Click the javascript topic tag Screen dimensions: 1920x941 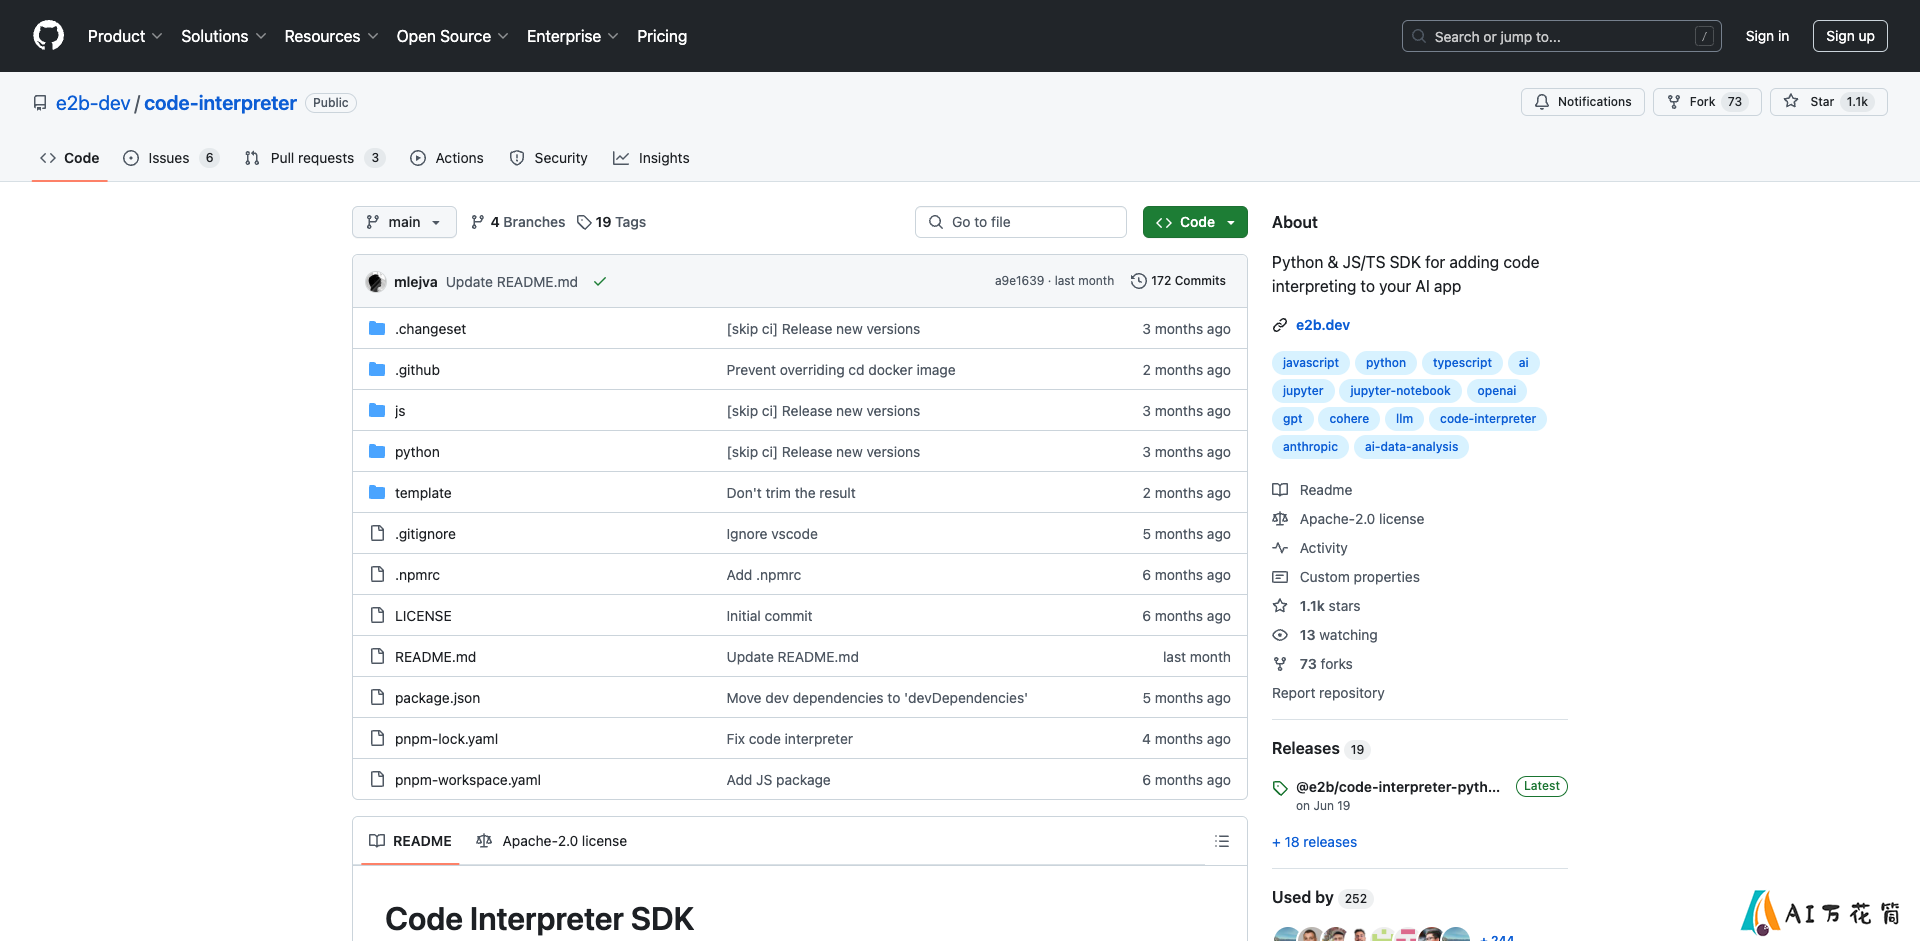1310,363
